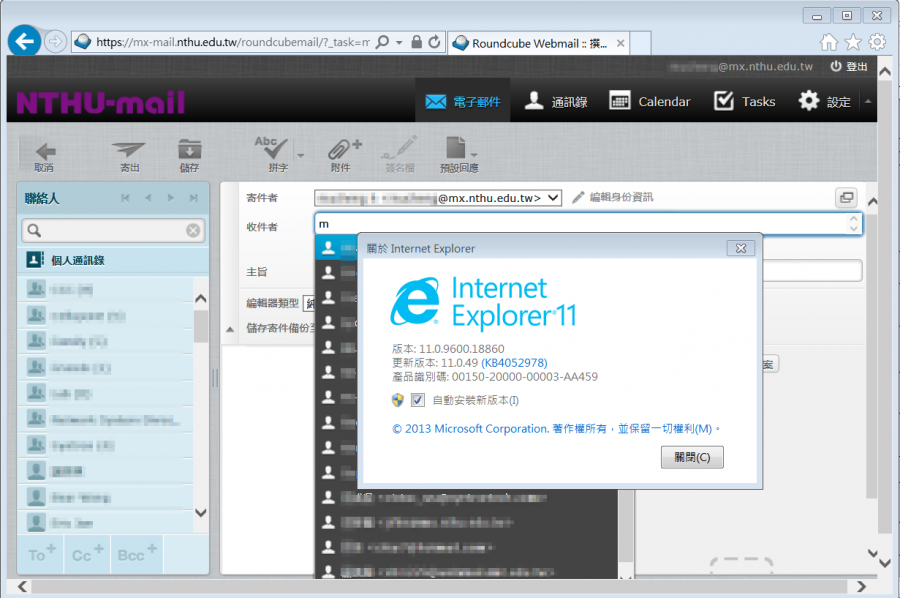Toggle the 自動安裝新版本 checkbox
Viewport: 900px width, 598px height.
[x=418, y=400]
